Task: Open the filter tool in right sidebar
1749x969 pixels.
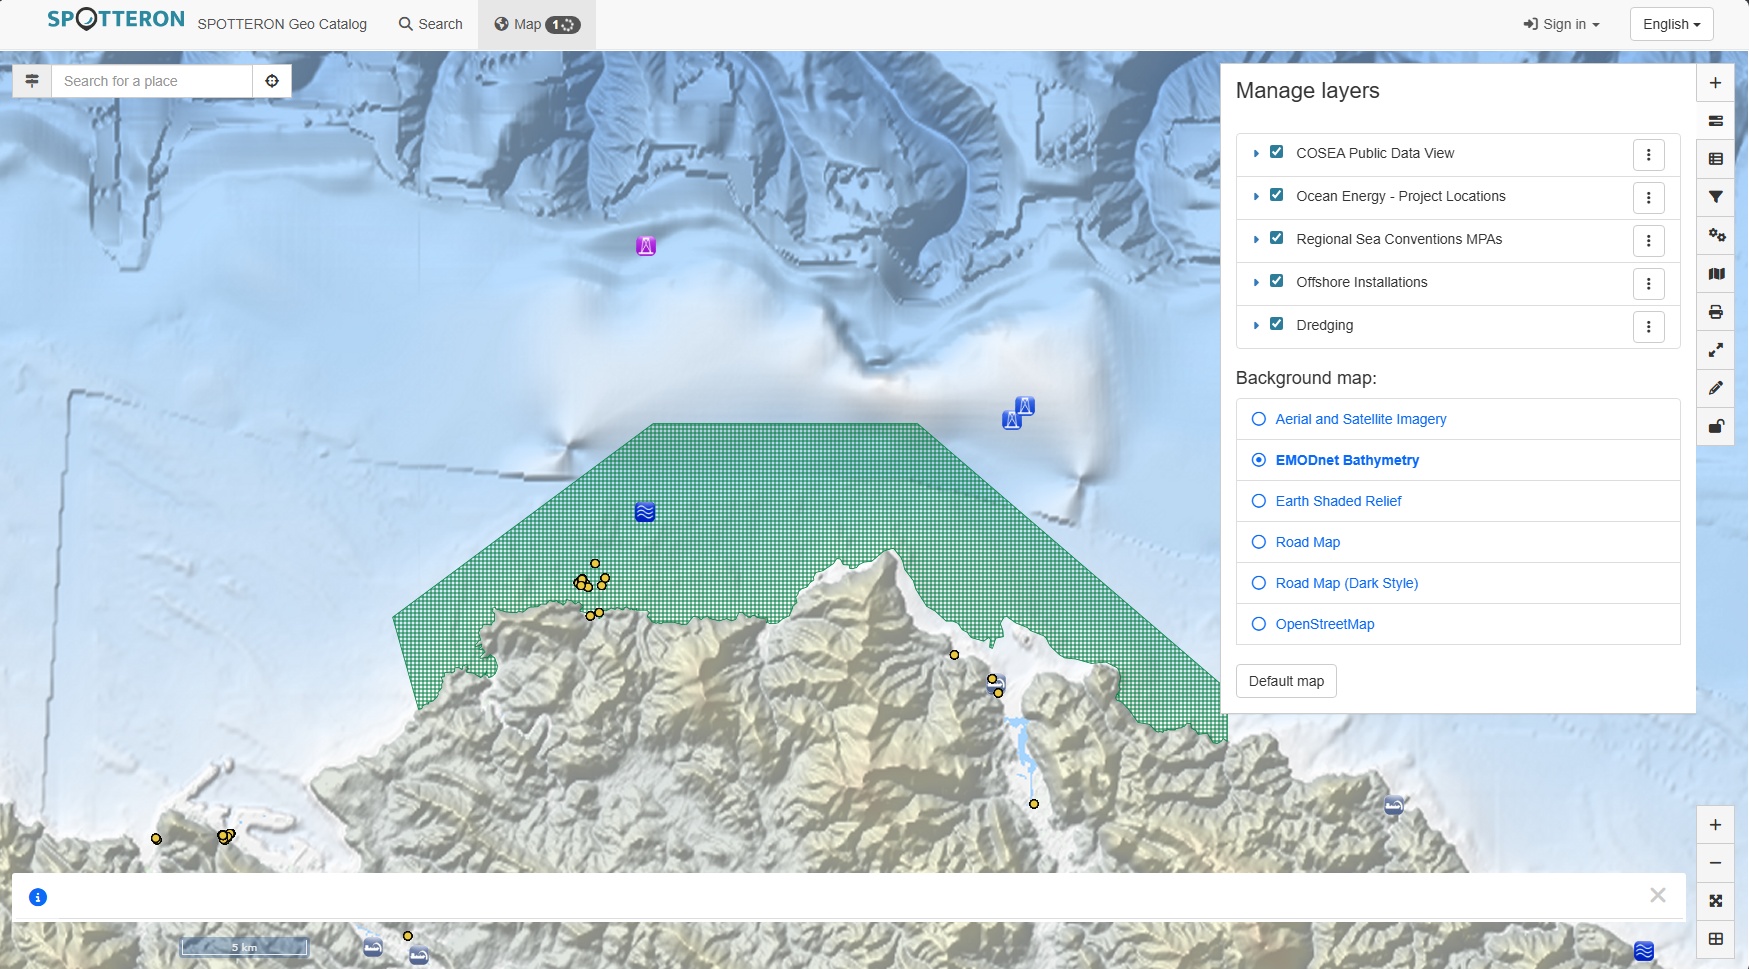Action: 1717,197
